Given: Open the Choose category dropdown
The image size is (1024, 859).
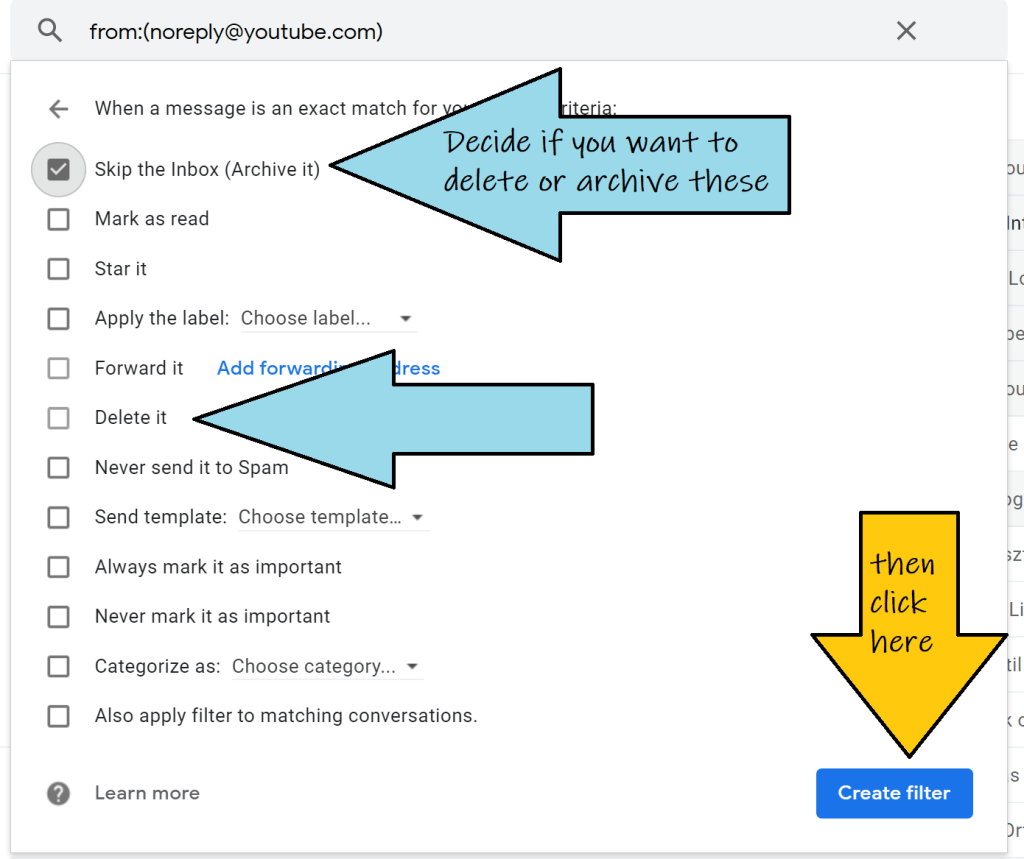Looking at the screenshot, I should (325, 667).
